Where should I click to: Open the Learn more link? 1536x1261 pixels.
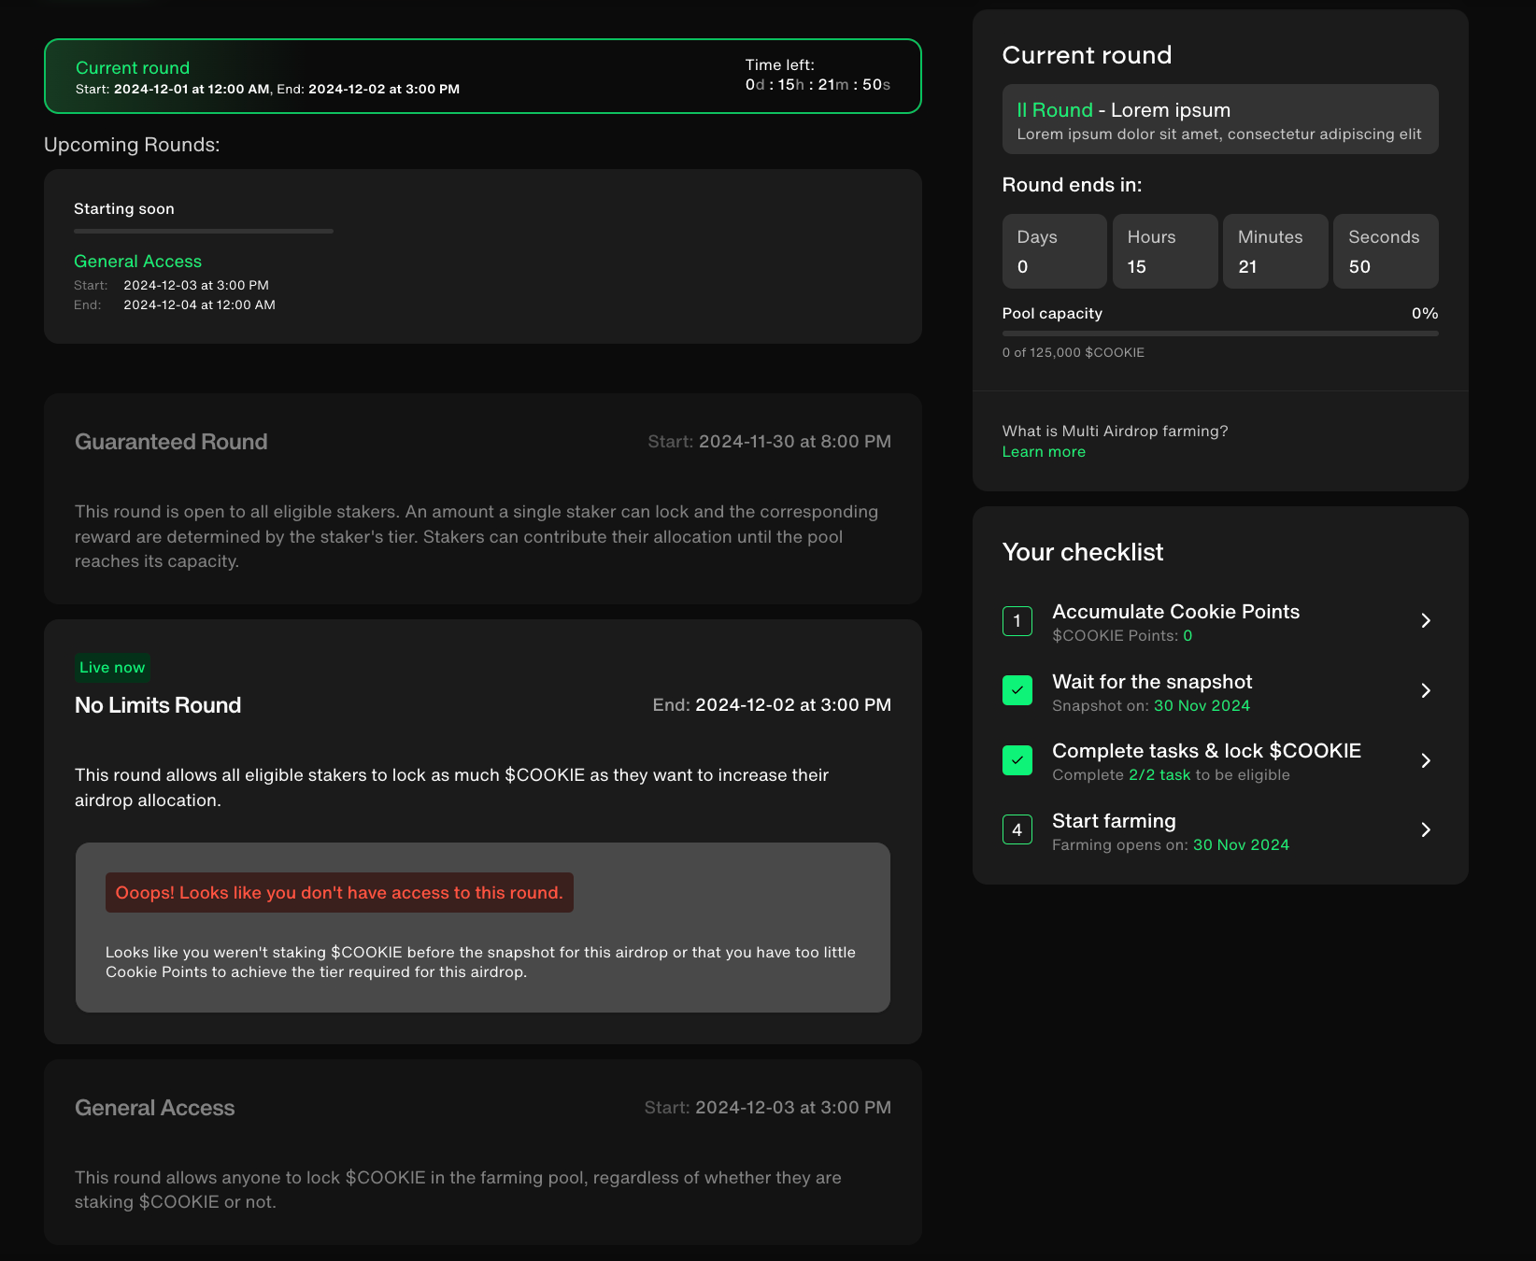pos(1043,452)
